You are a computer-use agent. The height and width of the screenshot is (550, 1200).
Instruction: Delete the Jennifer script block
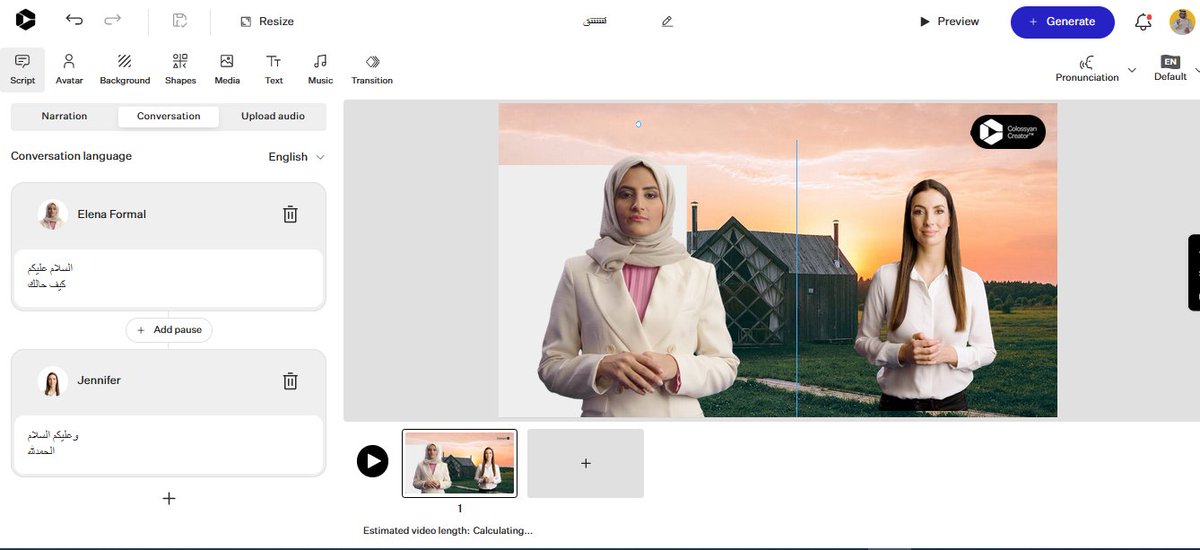pyautogui.click(x=290, y=380)
